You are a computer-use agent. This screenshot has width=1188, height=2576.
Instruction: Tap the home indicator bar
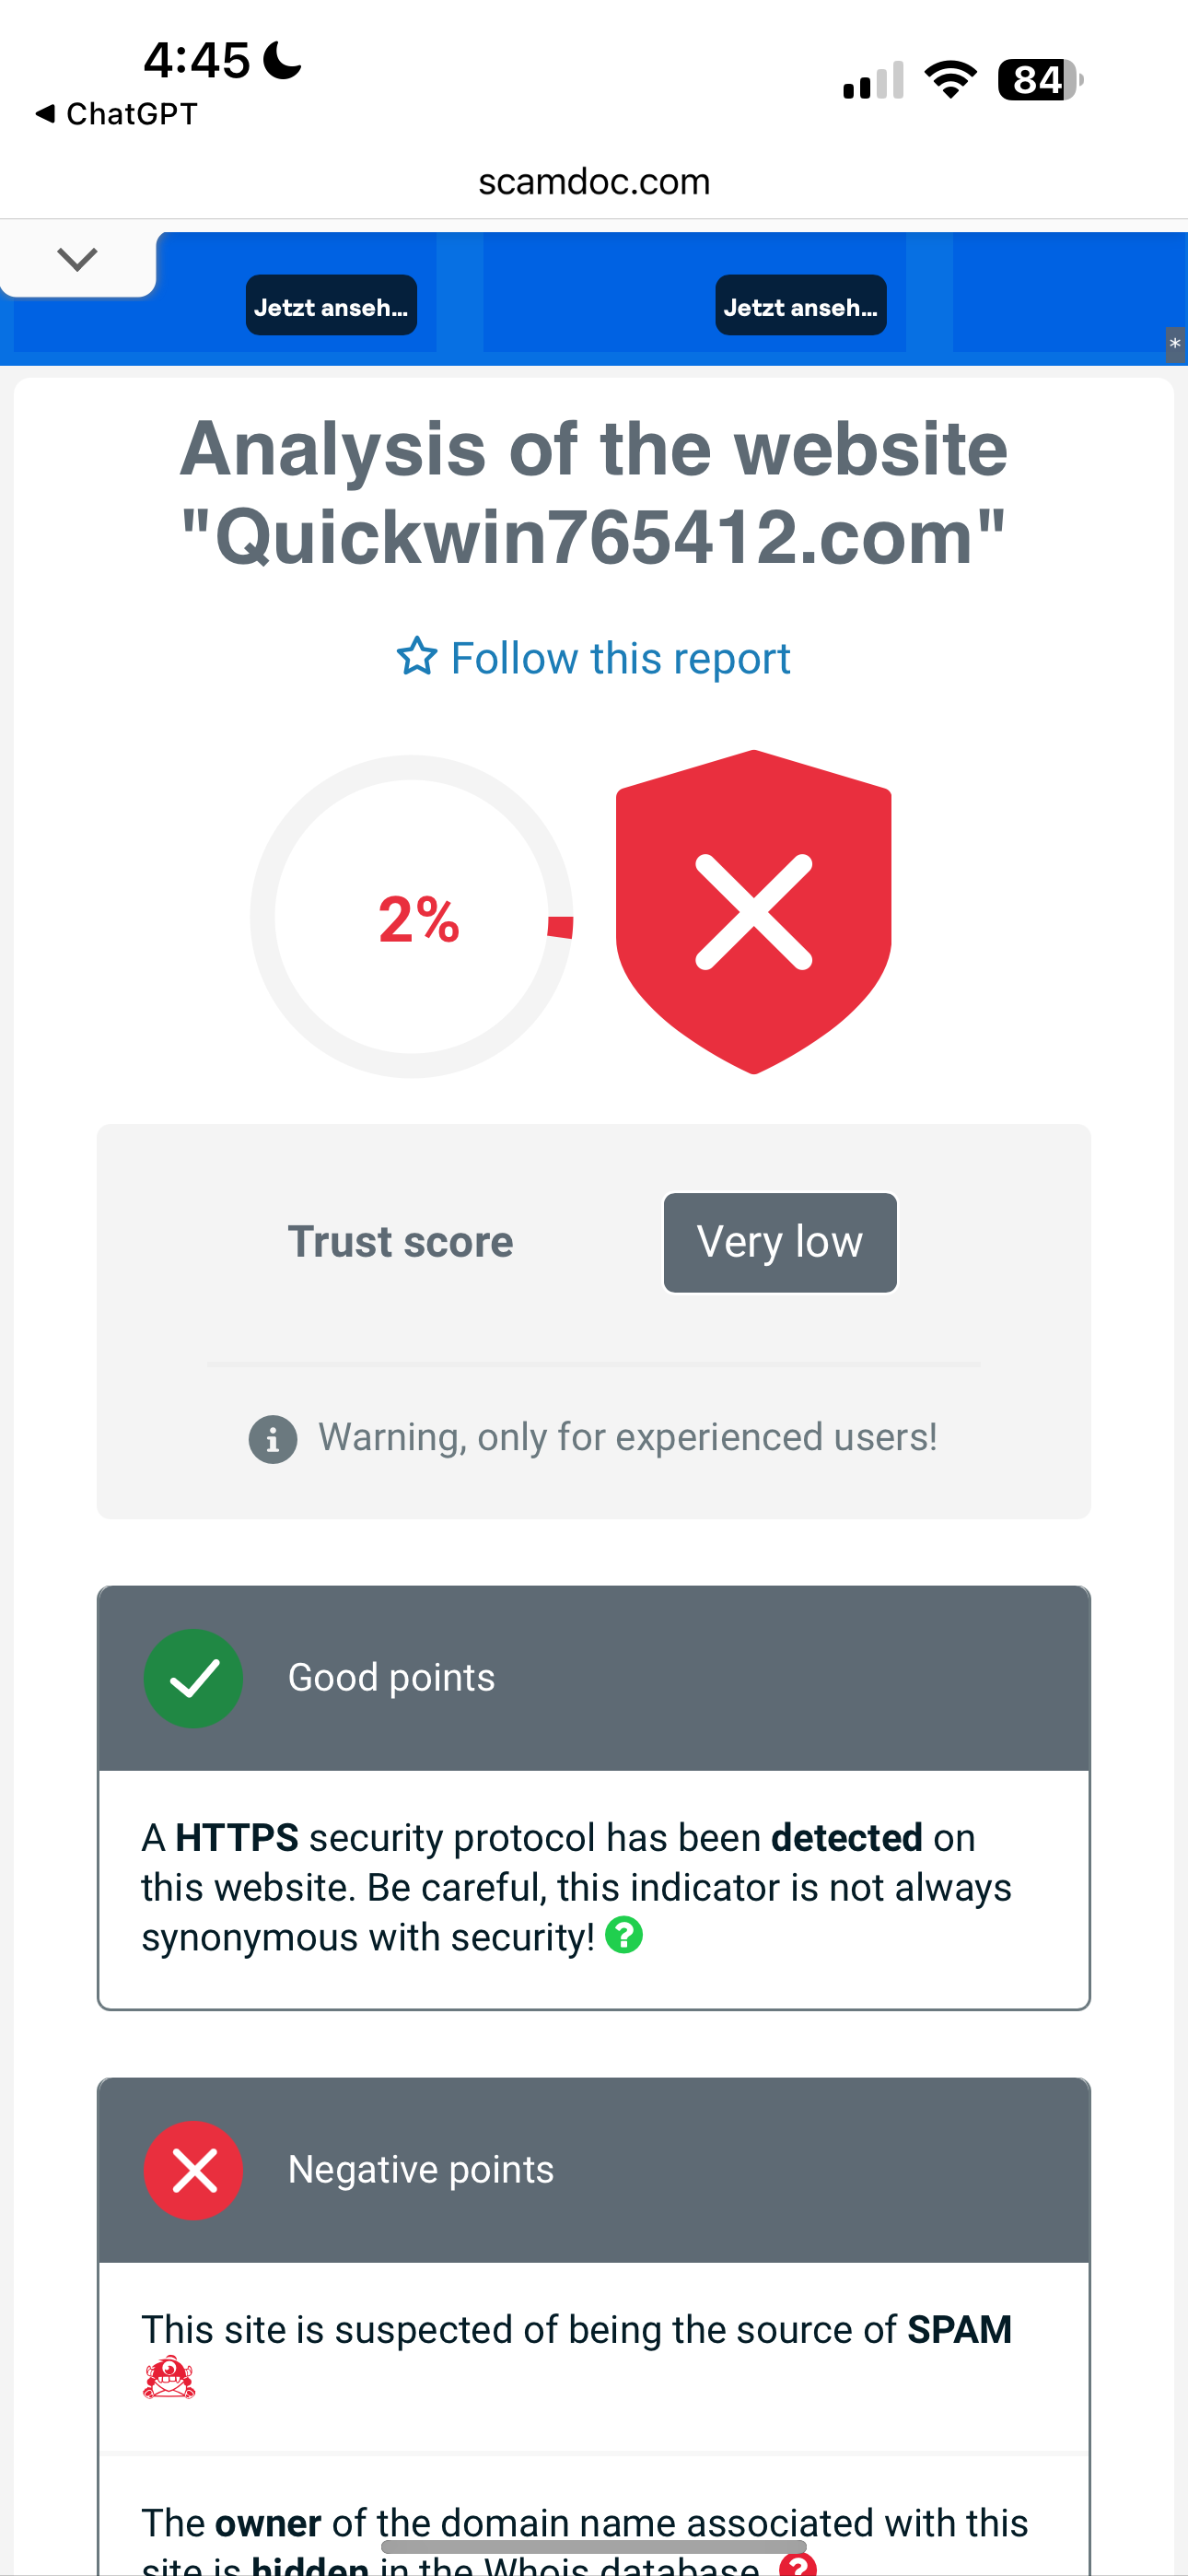(594, 2546)
